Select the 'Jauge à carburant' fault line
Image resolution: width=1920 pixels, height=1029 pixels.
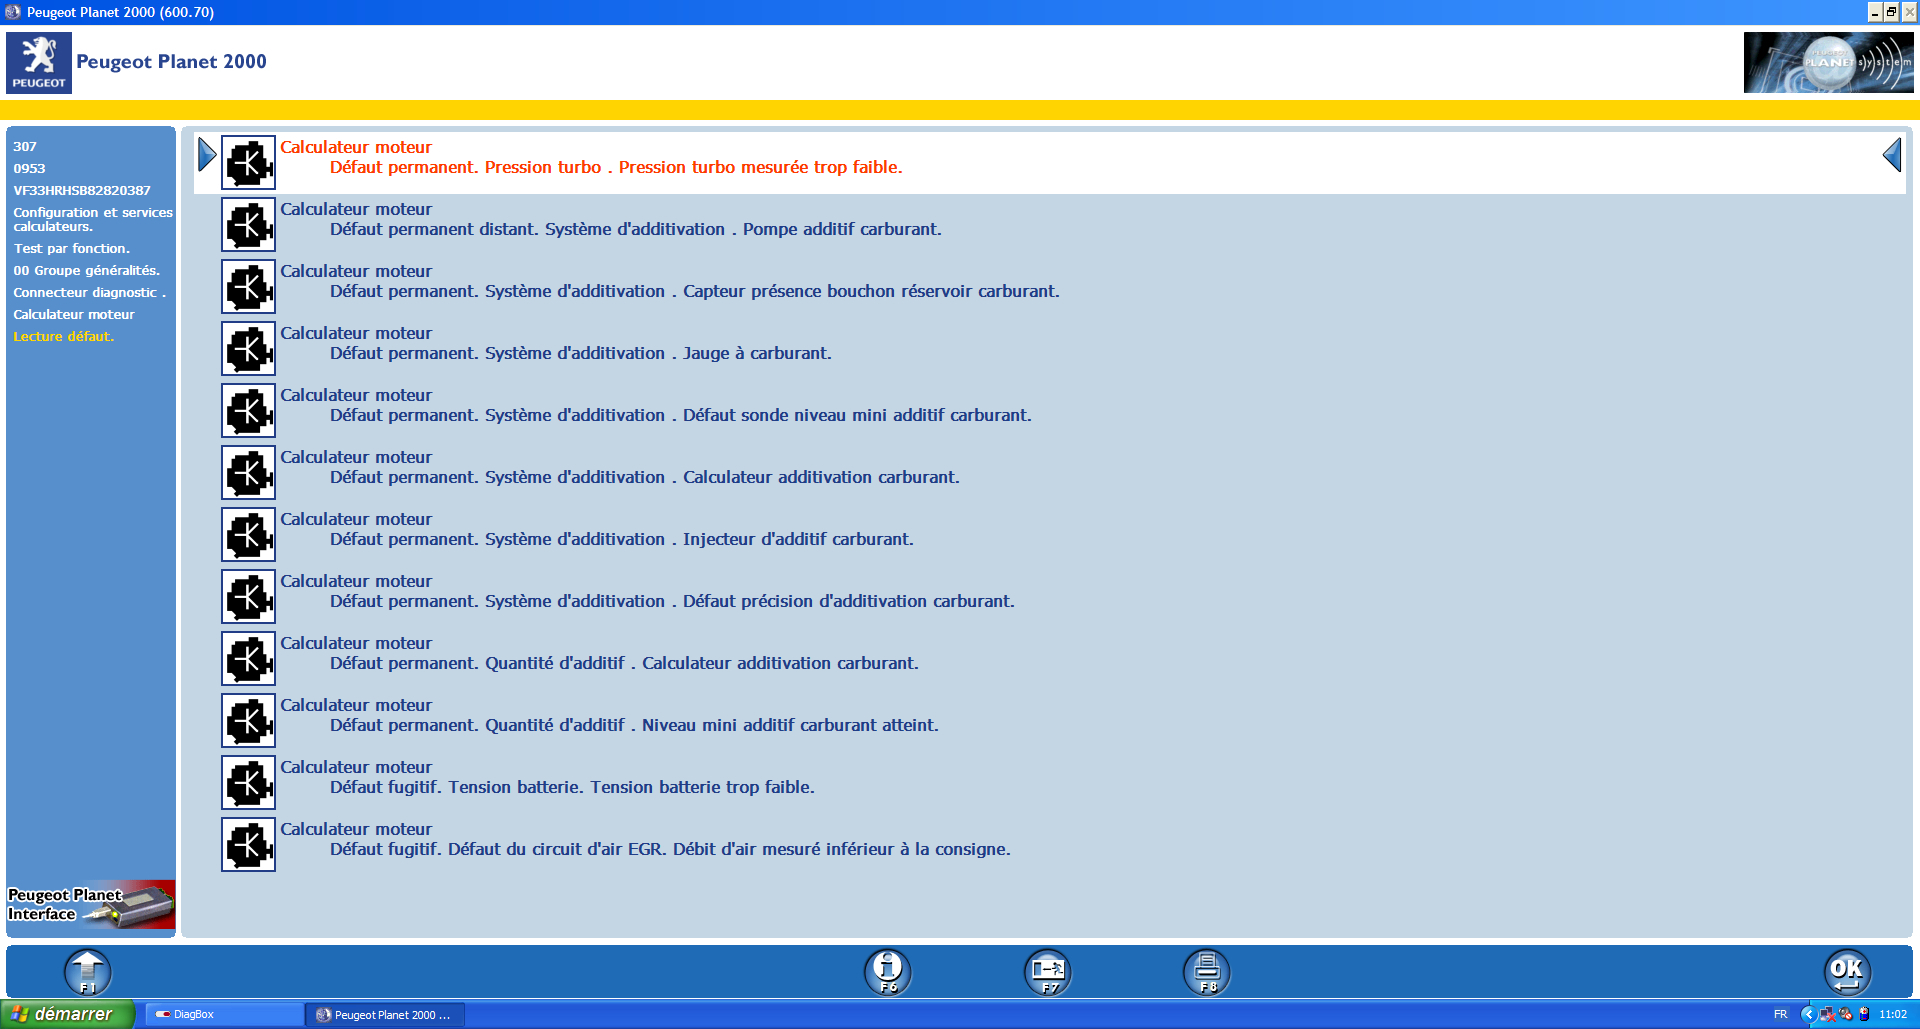581,354
